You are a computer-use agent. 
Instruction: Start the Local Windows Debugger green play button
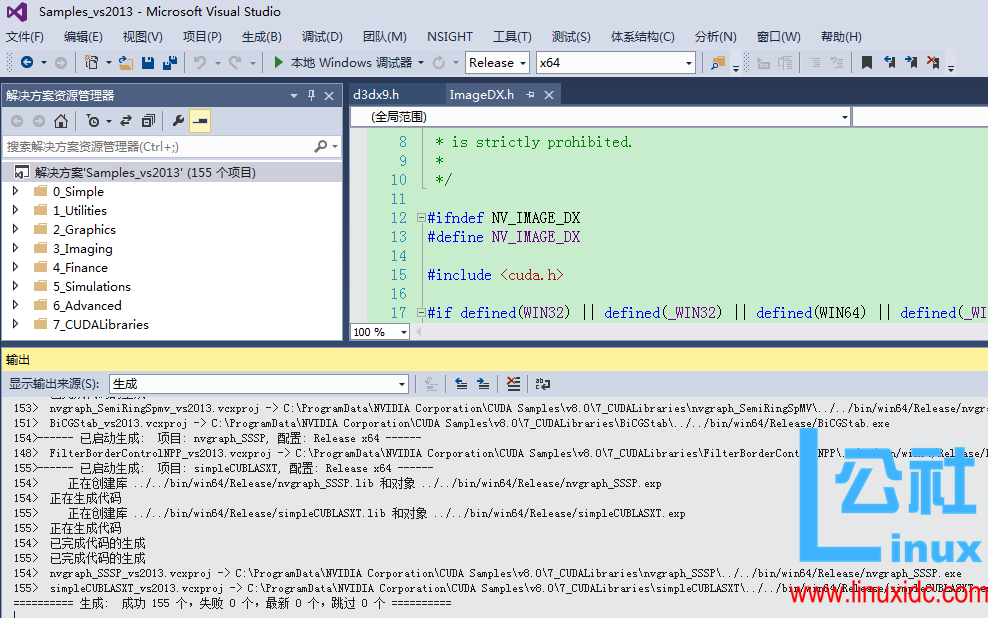(x=278, y=62)
